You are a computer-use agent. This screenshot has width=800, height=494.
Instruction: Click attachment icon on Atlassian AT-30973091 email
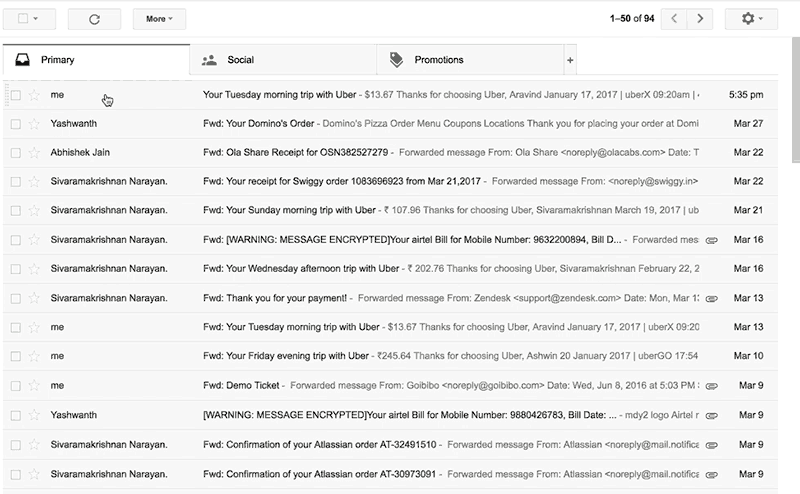pos(712,475)
